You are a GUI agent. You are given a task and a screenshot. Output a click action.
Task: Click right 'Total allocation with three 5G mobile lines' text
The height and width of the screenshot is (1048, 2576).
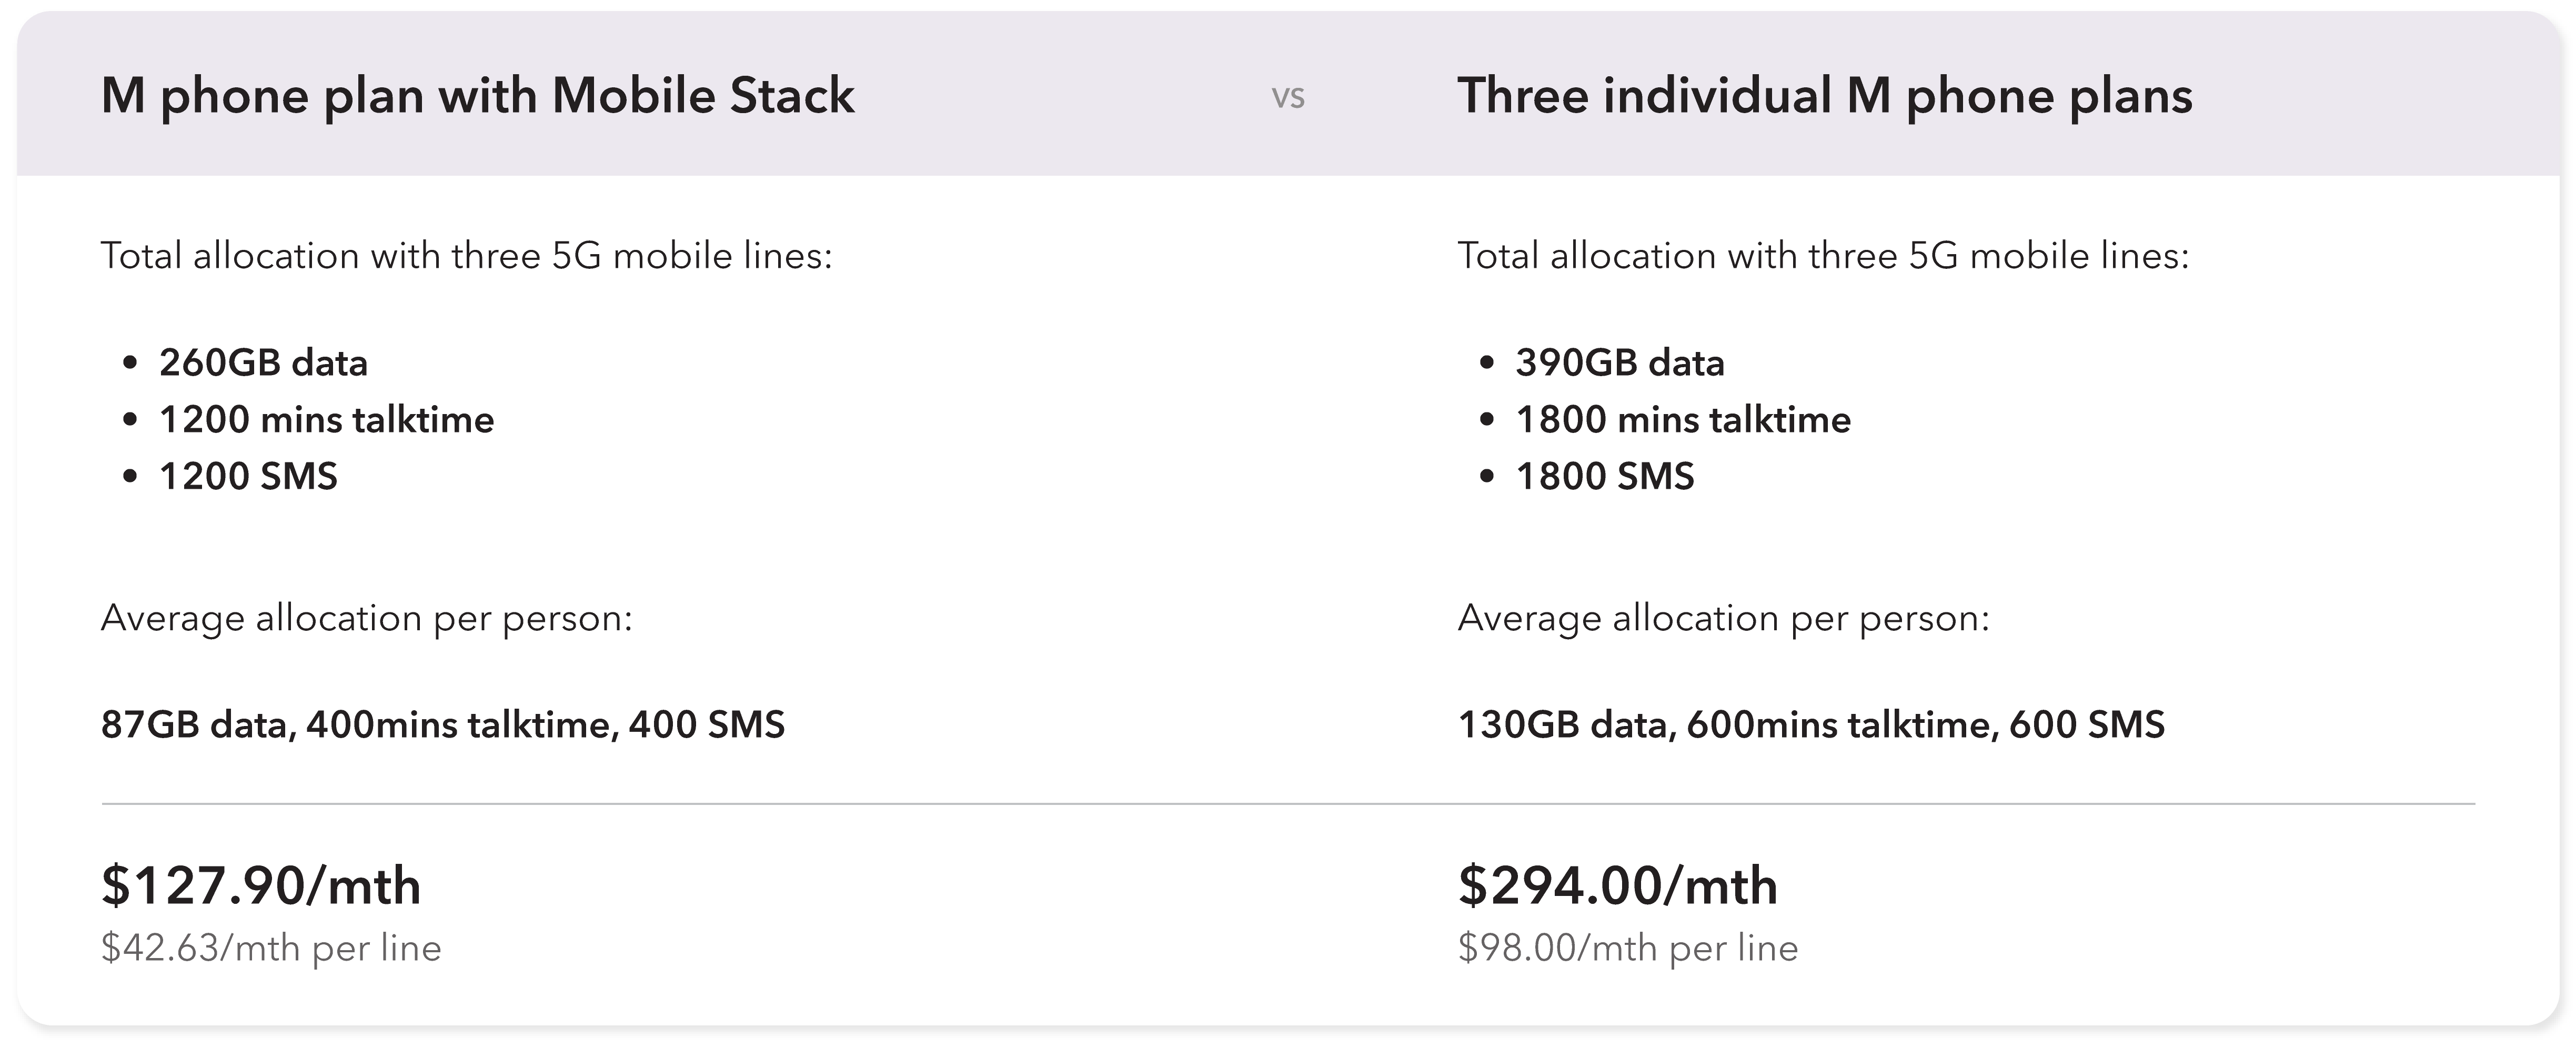click(1823, 256)
